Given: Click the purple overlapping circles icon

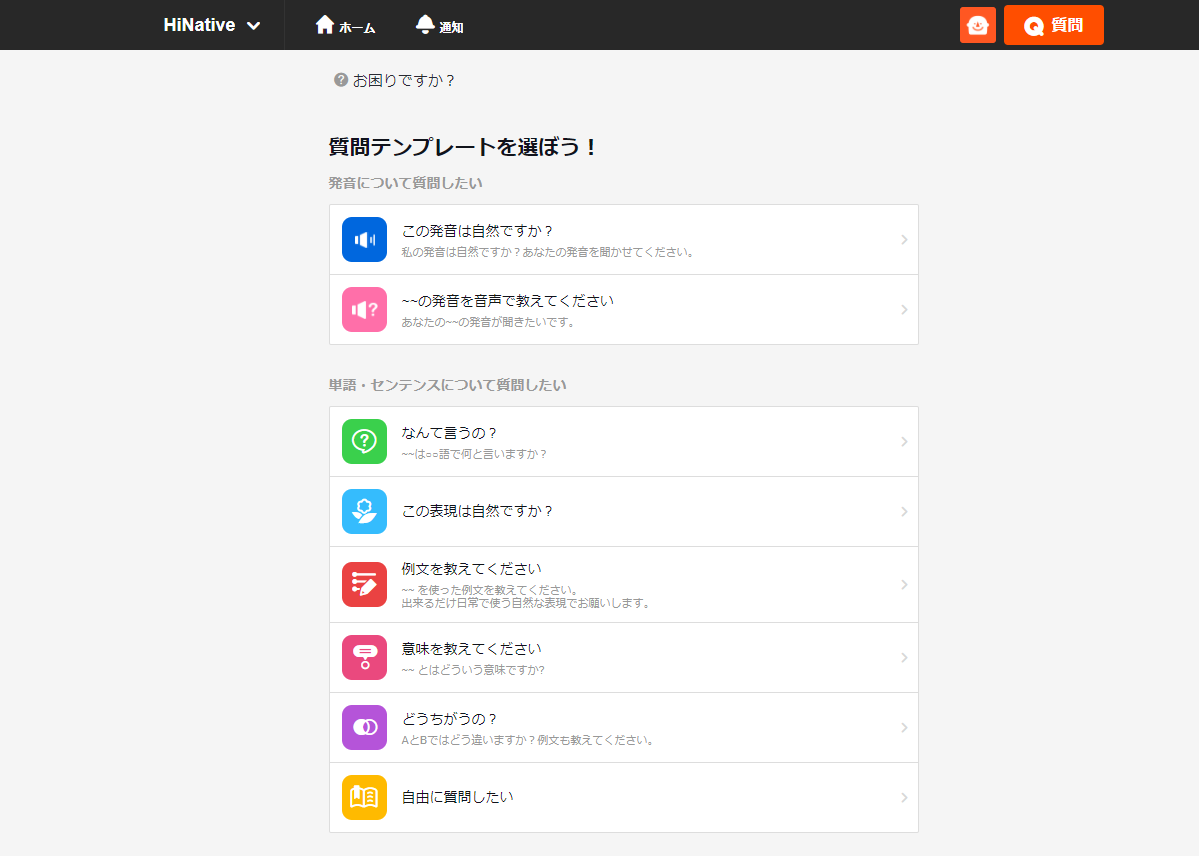Looking at the screenshot, I should coord(364,727).
